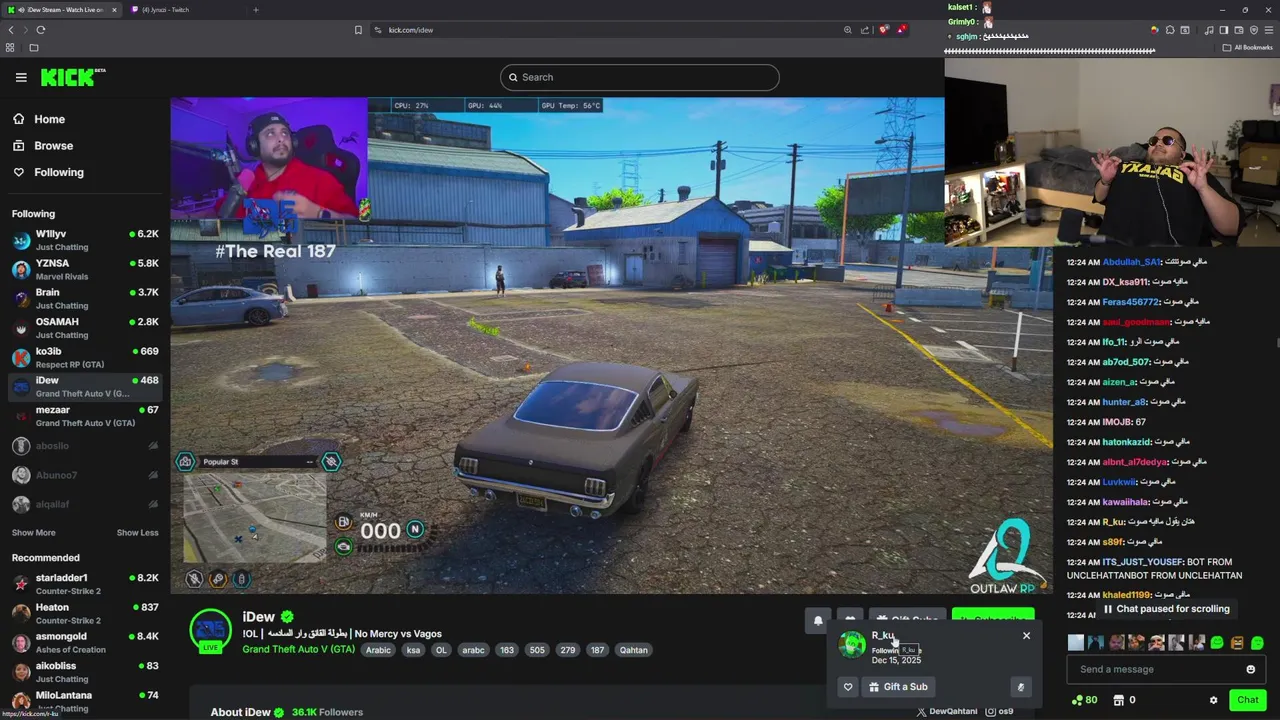
Task: Open MiloLantana recommended channel
Action: [x=85, y=701]
